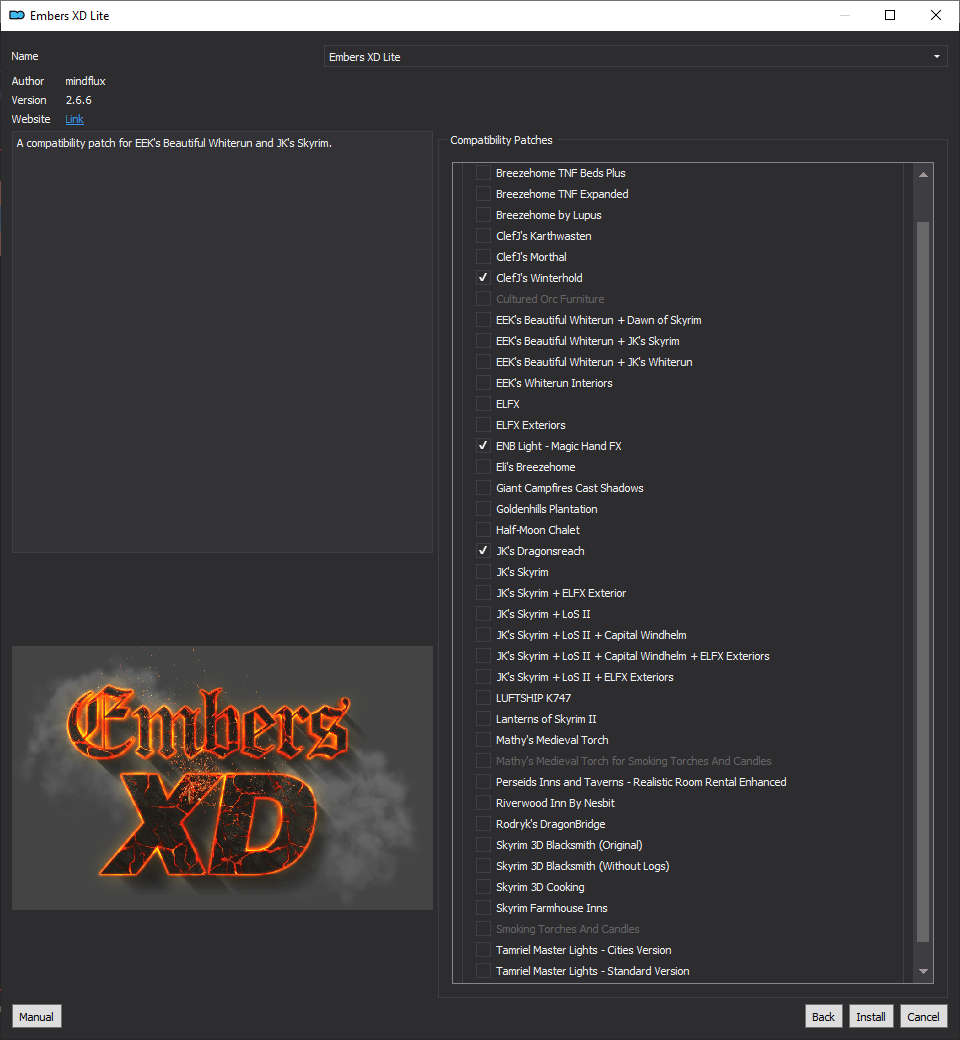The height and width of the screenshot is (1040, 960).
Task: Select Half-Moon Chalet patch
Action: tap(484, 530)
